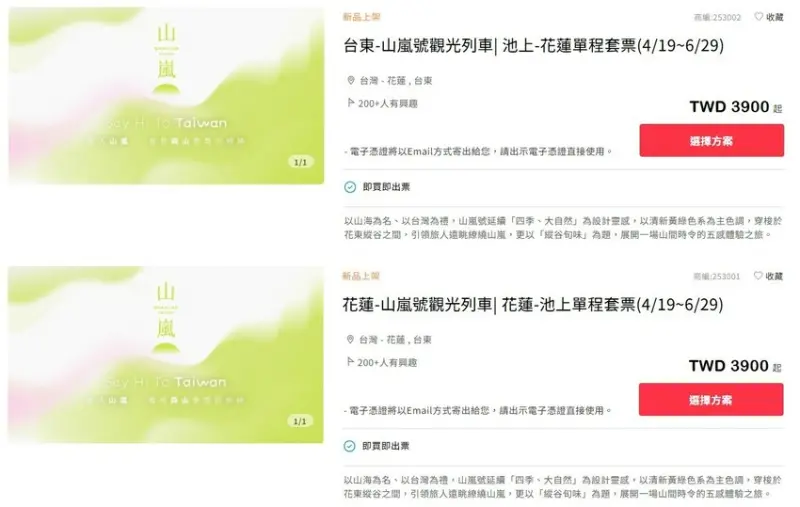Click the TWD 3900 price on the first listing

[730, 107]
